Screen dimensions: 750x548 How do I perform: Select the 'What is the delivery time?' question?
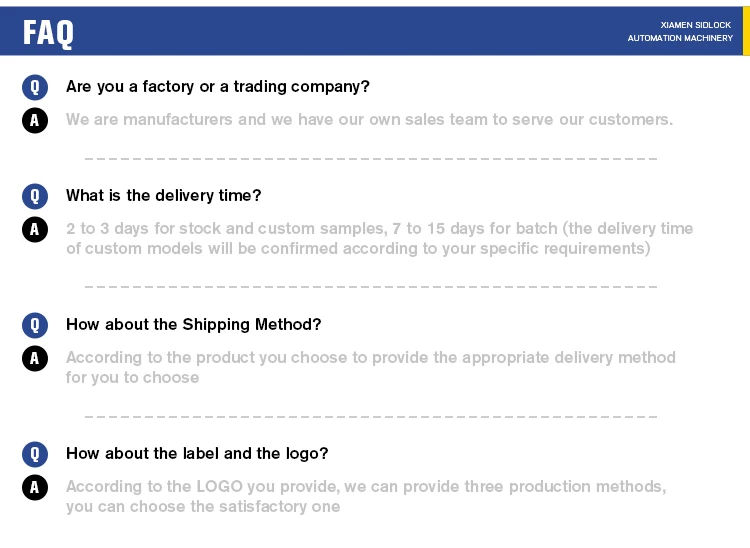pyautogui.click(x=163, y=195)
